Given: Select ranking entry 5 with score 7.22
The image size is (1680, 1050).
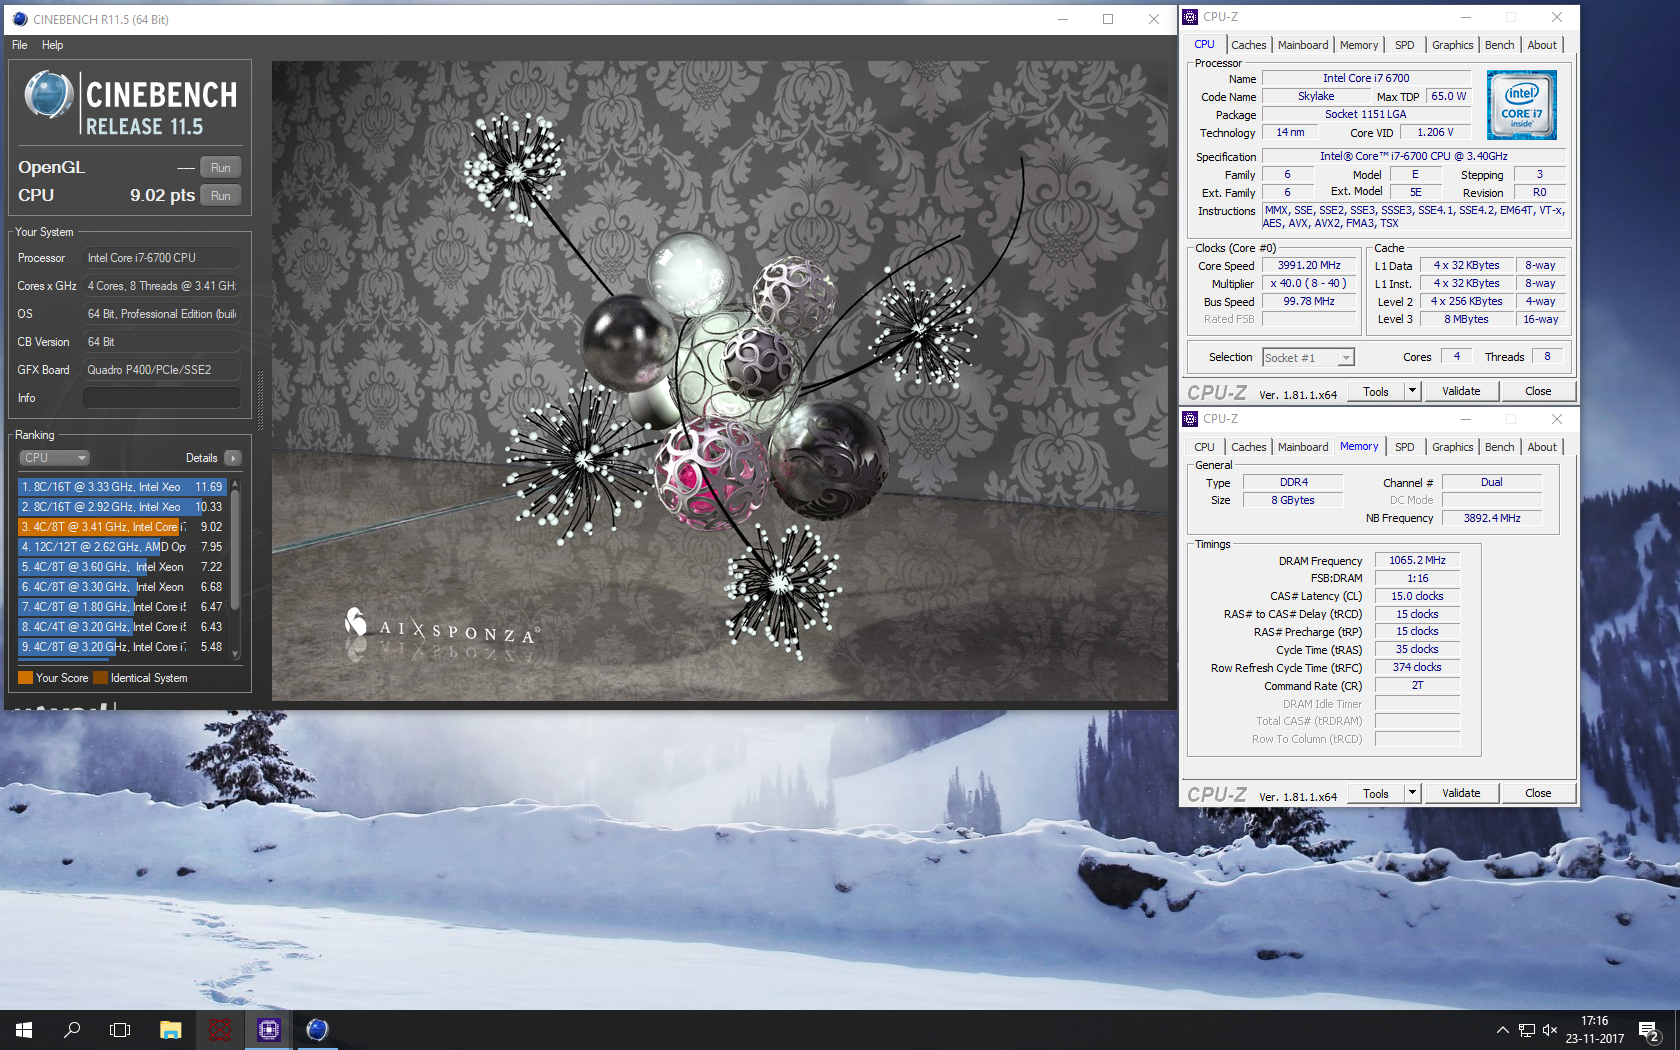Looking at the screenshot, I should click(x=122, y=567).
